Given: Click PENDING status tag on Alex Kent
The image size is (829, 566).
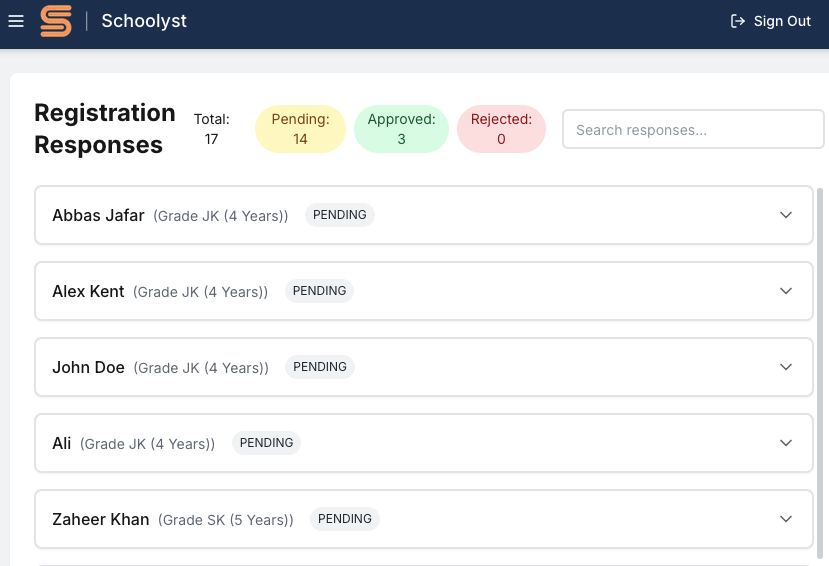Looking at the screenshot, I should pyautogui.click(x=319, y=291).
